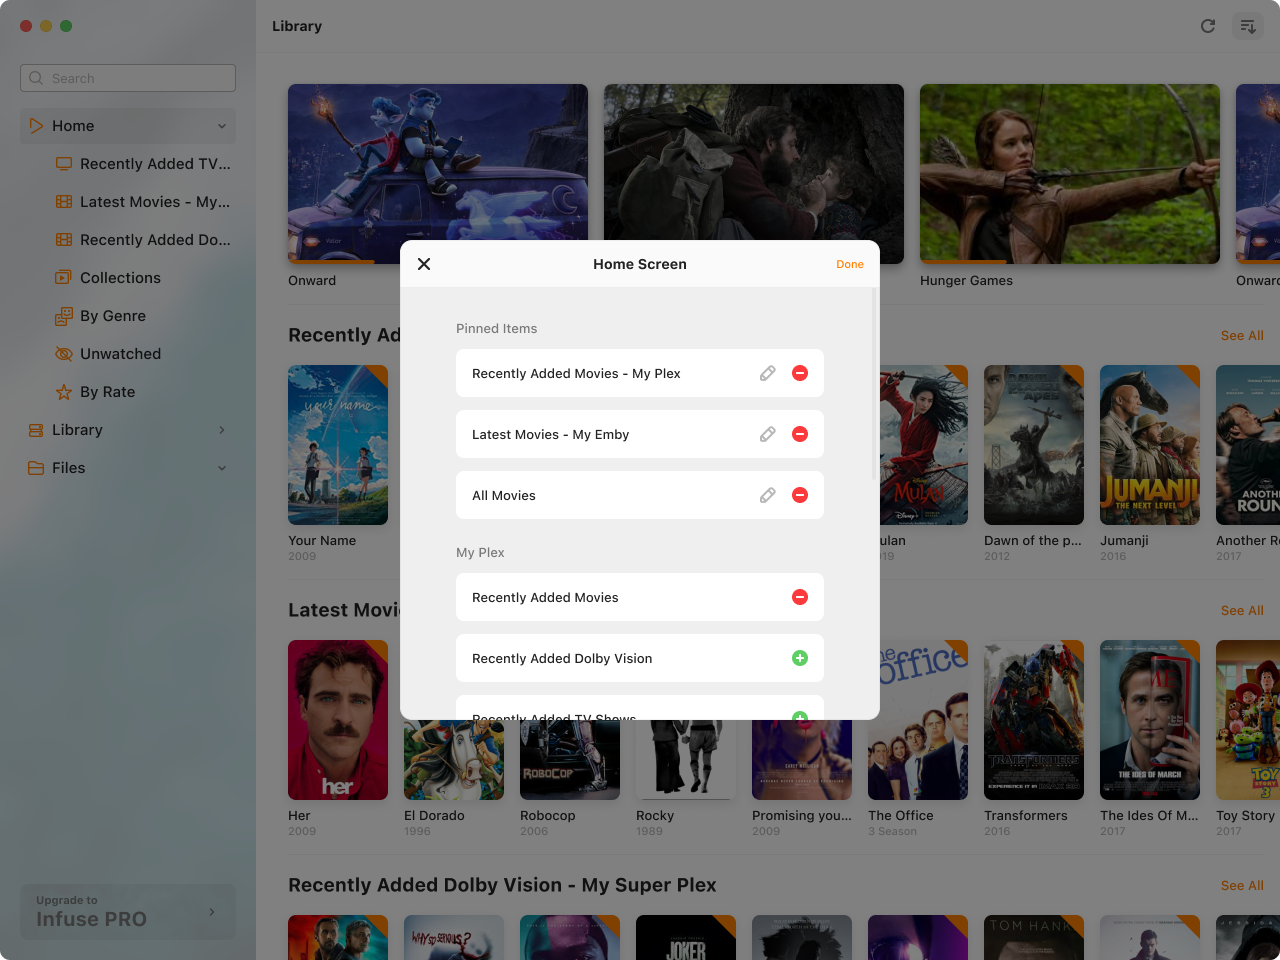Open the Joker poster in Dolby Vision row

tap(686, 938)
